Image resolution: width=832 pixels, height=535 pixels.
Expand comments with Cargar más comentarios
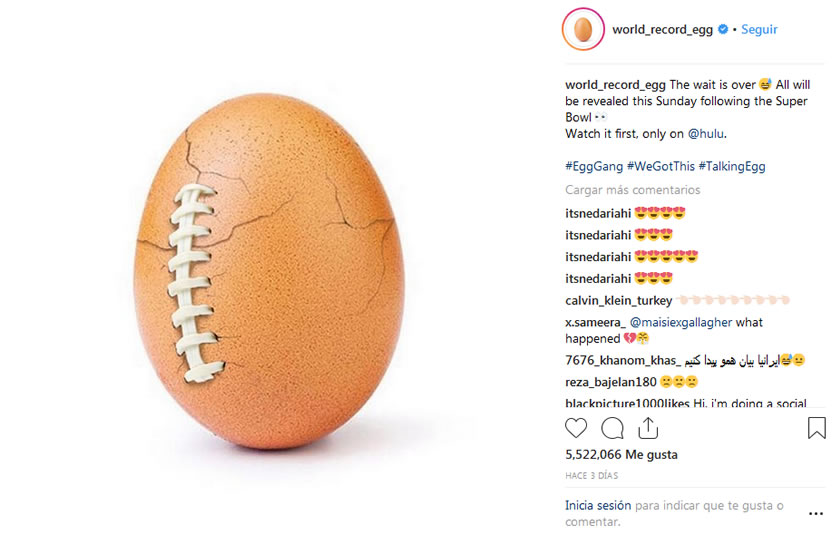pyautogui.click(x=632, y=189)
